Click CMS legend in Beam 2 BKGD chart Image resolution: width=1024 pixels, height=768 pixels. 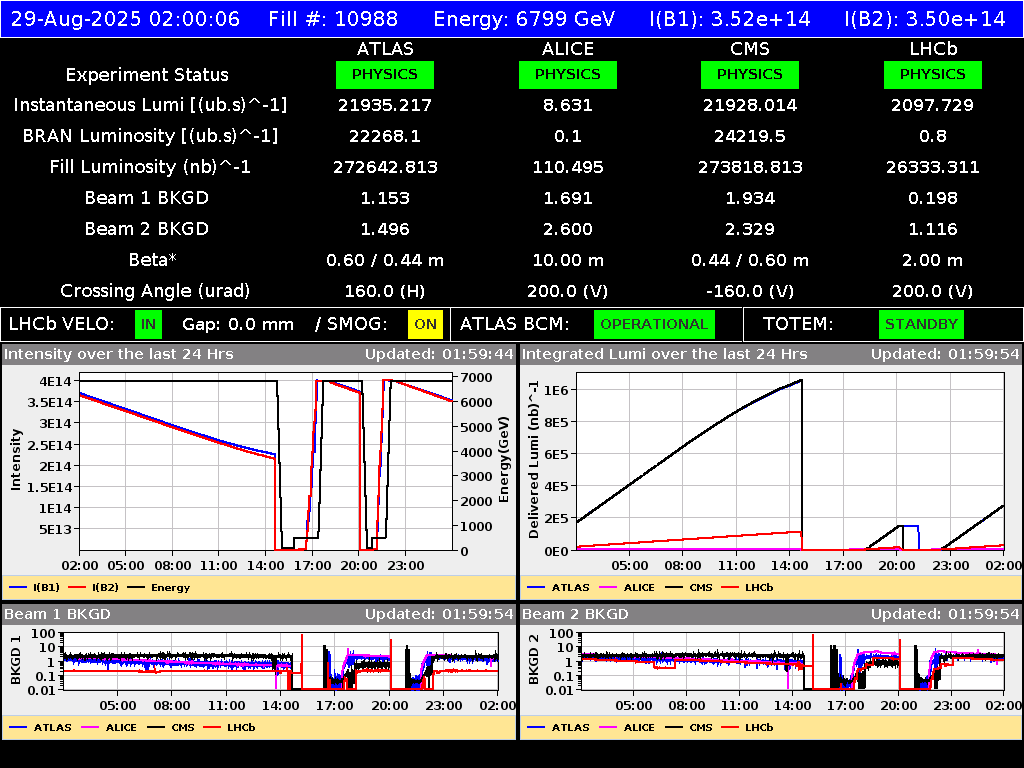(x=689, y=727)
